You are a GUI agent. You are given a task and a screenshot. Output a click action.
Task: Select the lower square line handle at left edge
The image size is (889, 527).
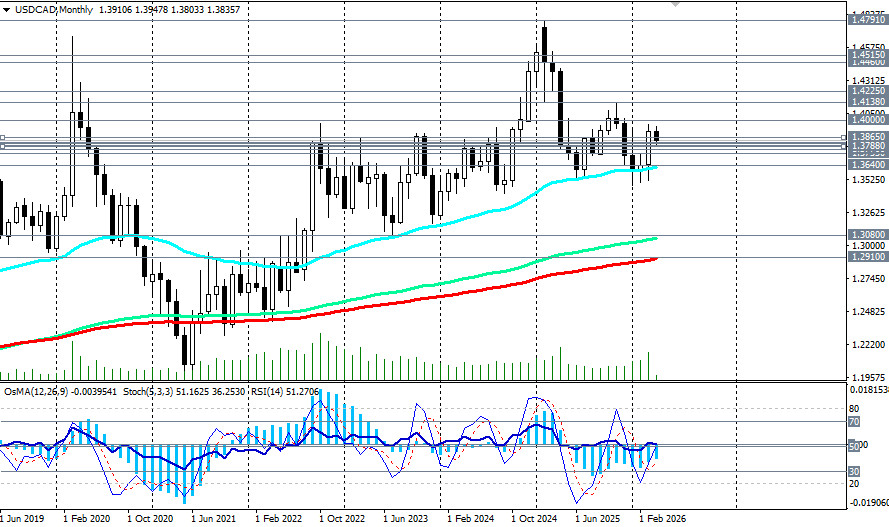pos(3,147)
